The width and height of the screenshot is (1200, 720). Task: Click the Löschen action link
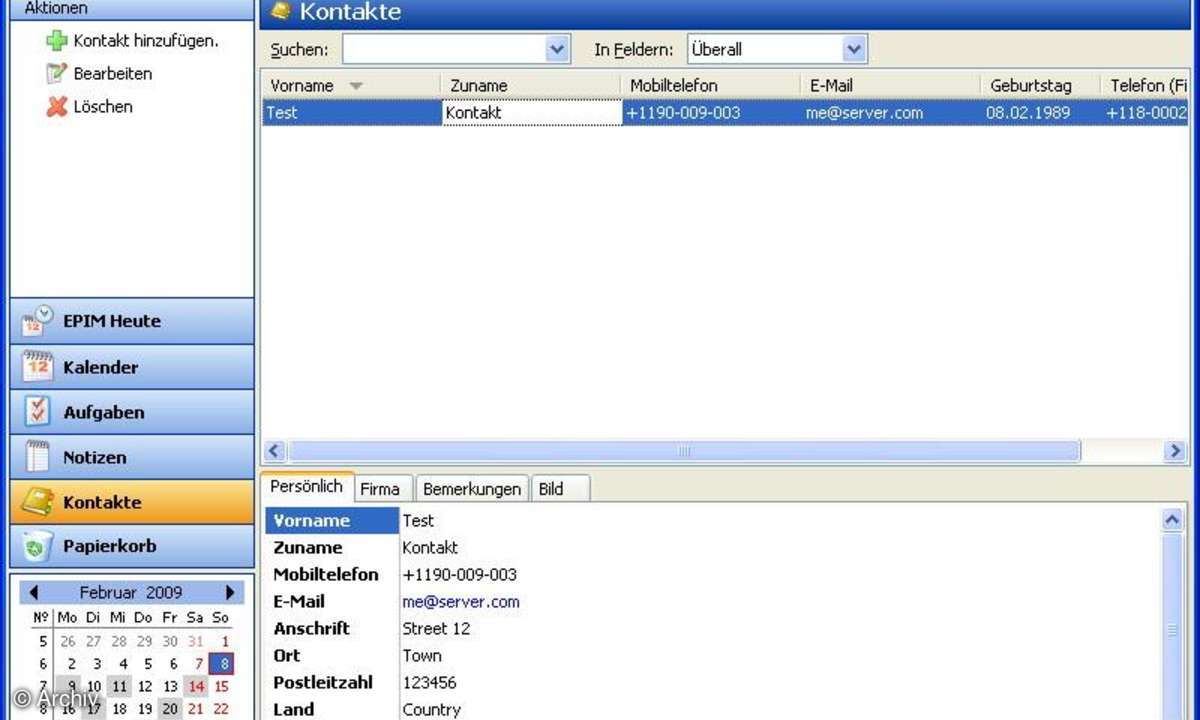pos(103,106)
